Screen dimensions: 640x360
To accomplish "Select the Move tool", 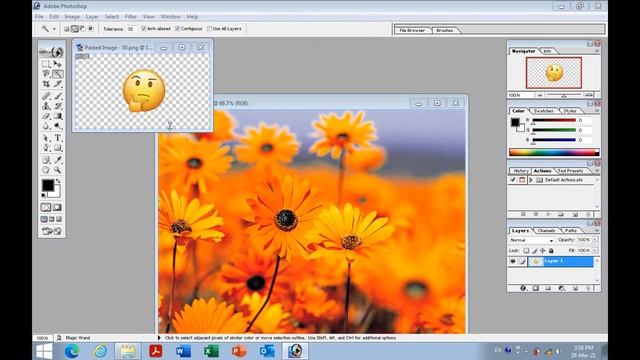I will point(58,64).
